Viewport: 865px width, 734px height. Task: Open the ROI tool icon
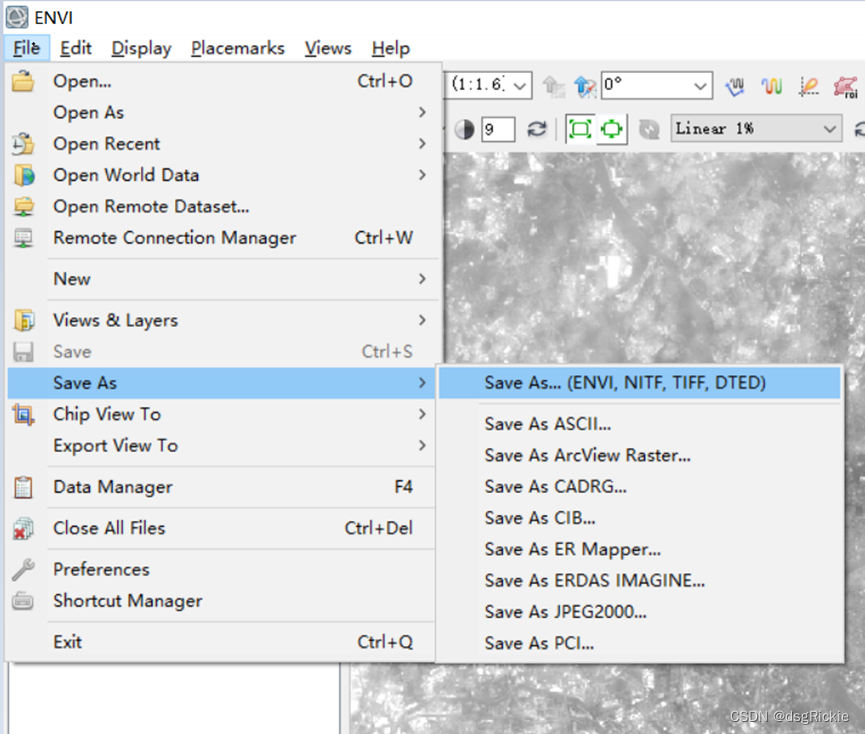click(x=846, y=87)
